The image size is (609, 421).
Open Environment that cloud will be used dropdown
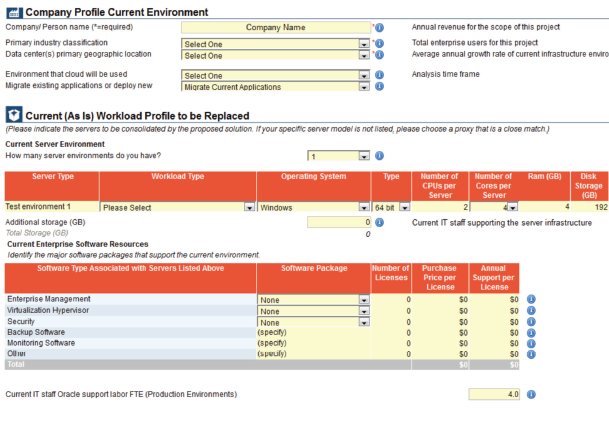point(275,75)
